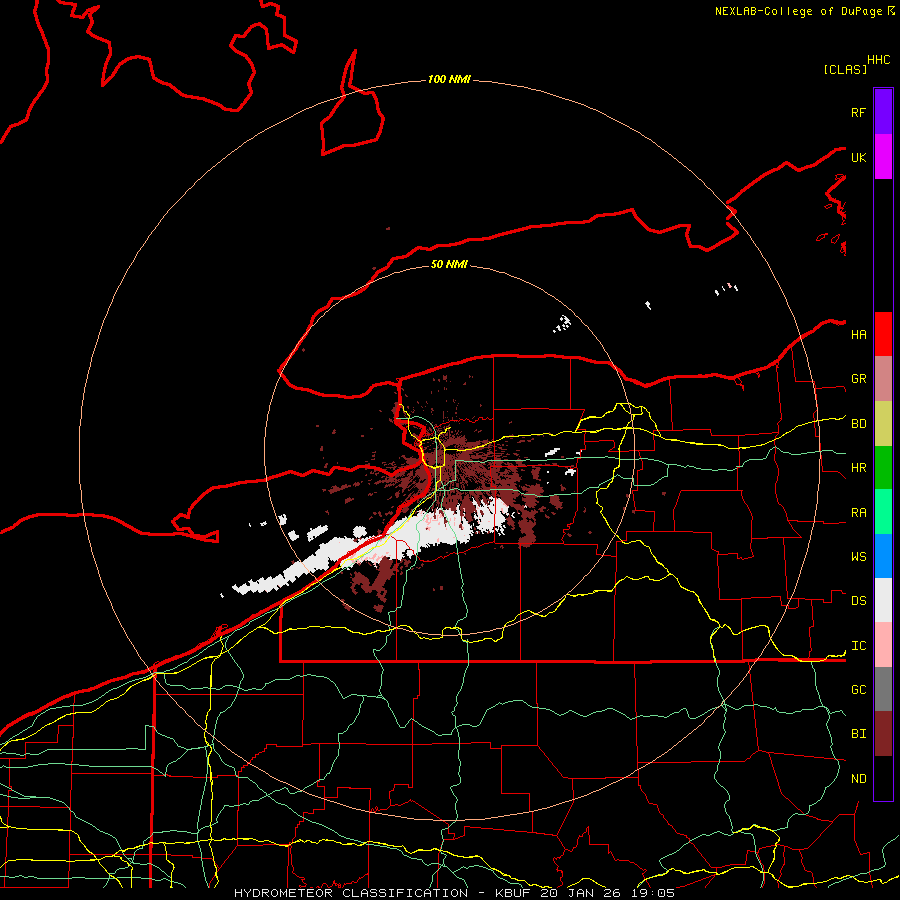Click the HA red legend swatch

883,334
